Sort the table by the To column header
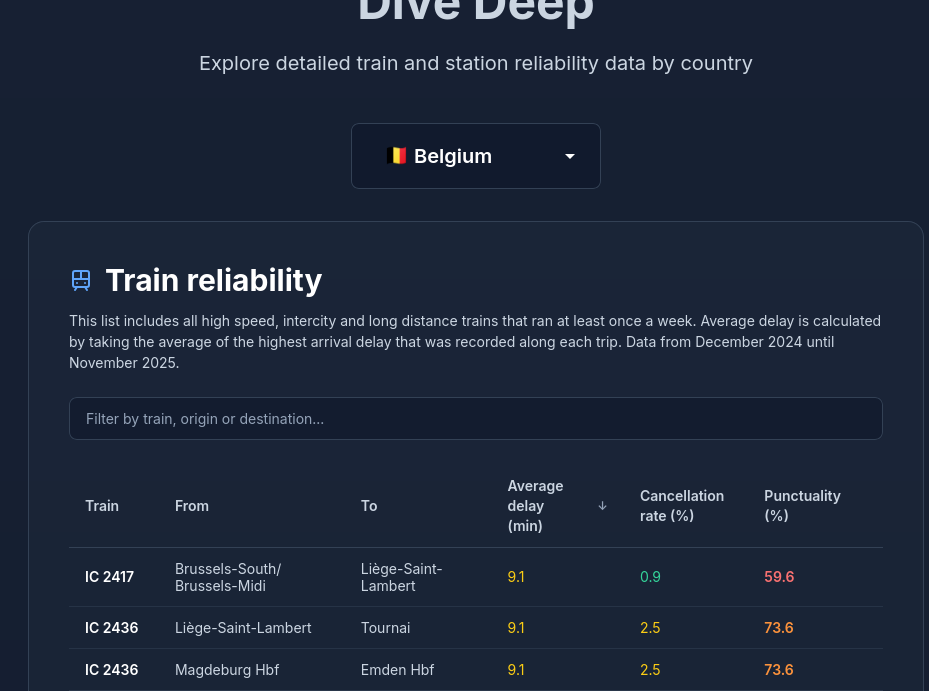Viewport: 929px width, 691px height. [x=369, y=505]
